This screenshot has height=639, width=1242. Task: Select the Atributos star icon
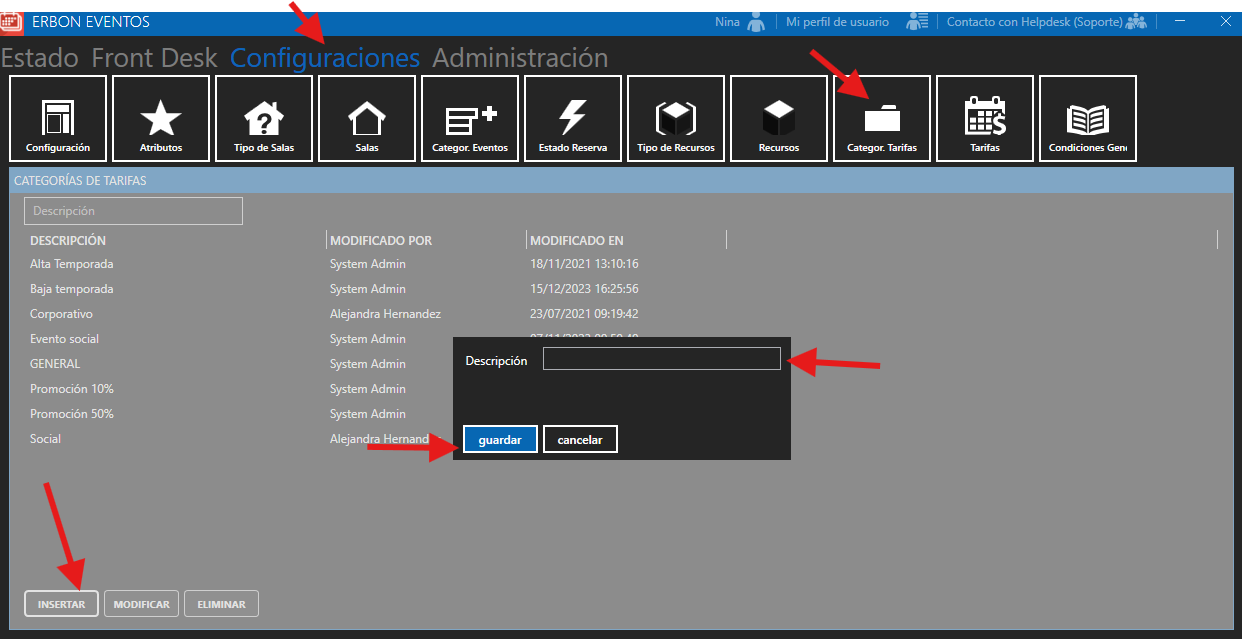pyautogui.click(x=161, y=118)
